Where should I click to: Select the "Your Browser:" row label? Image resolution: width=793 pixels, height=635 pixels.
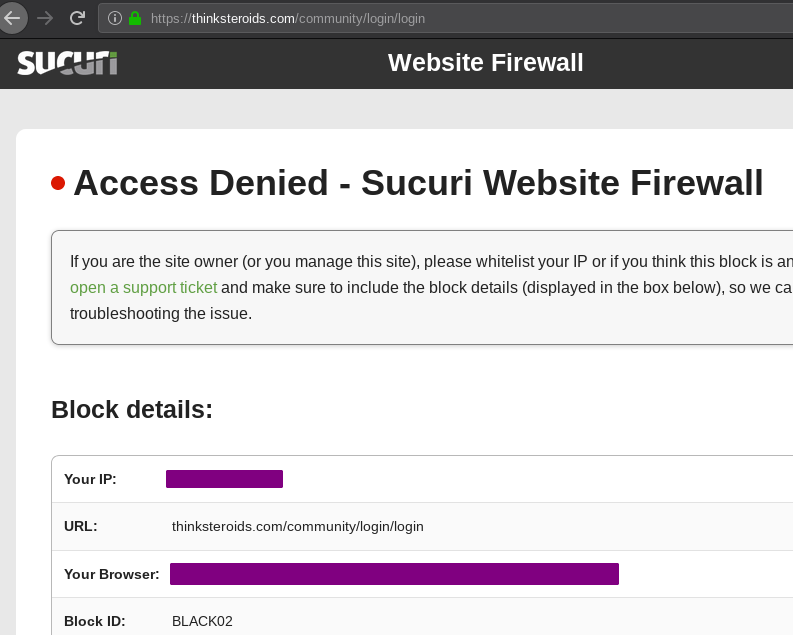(x=111, y=574)
